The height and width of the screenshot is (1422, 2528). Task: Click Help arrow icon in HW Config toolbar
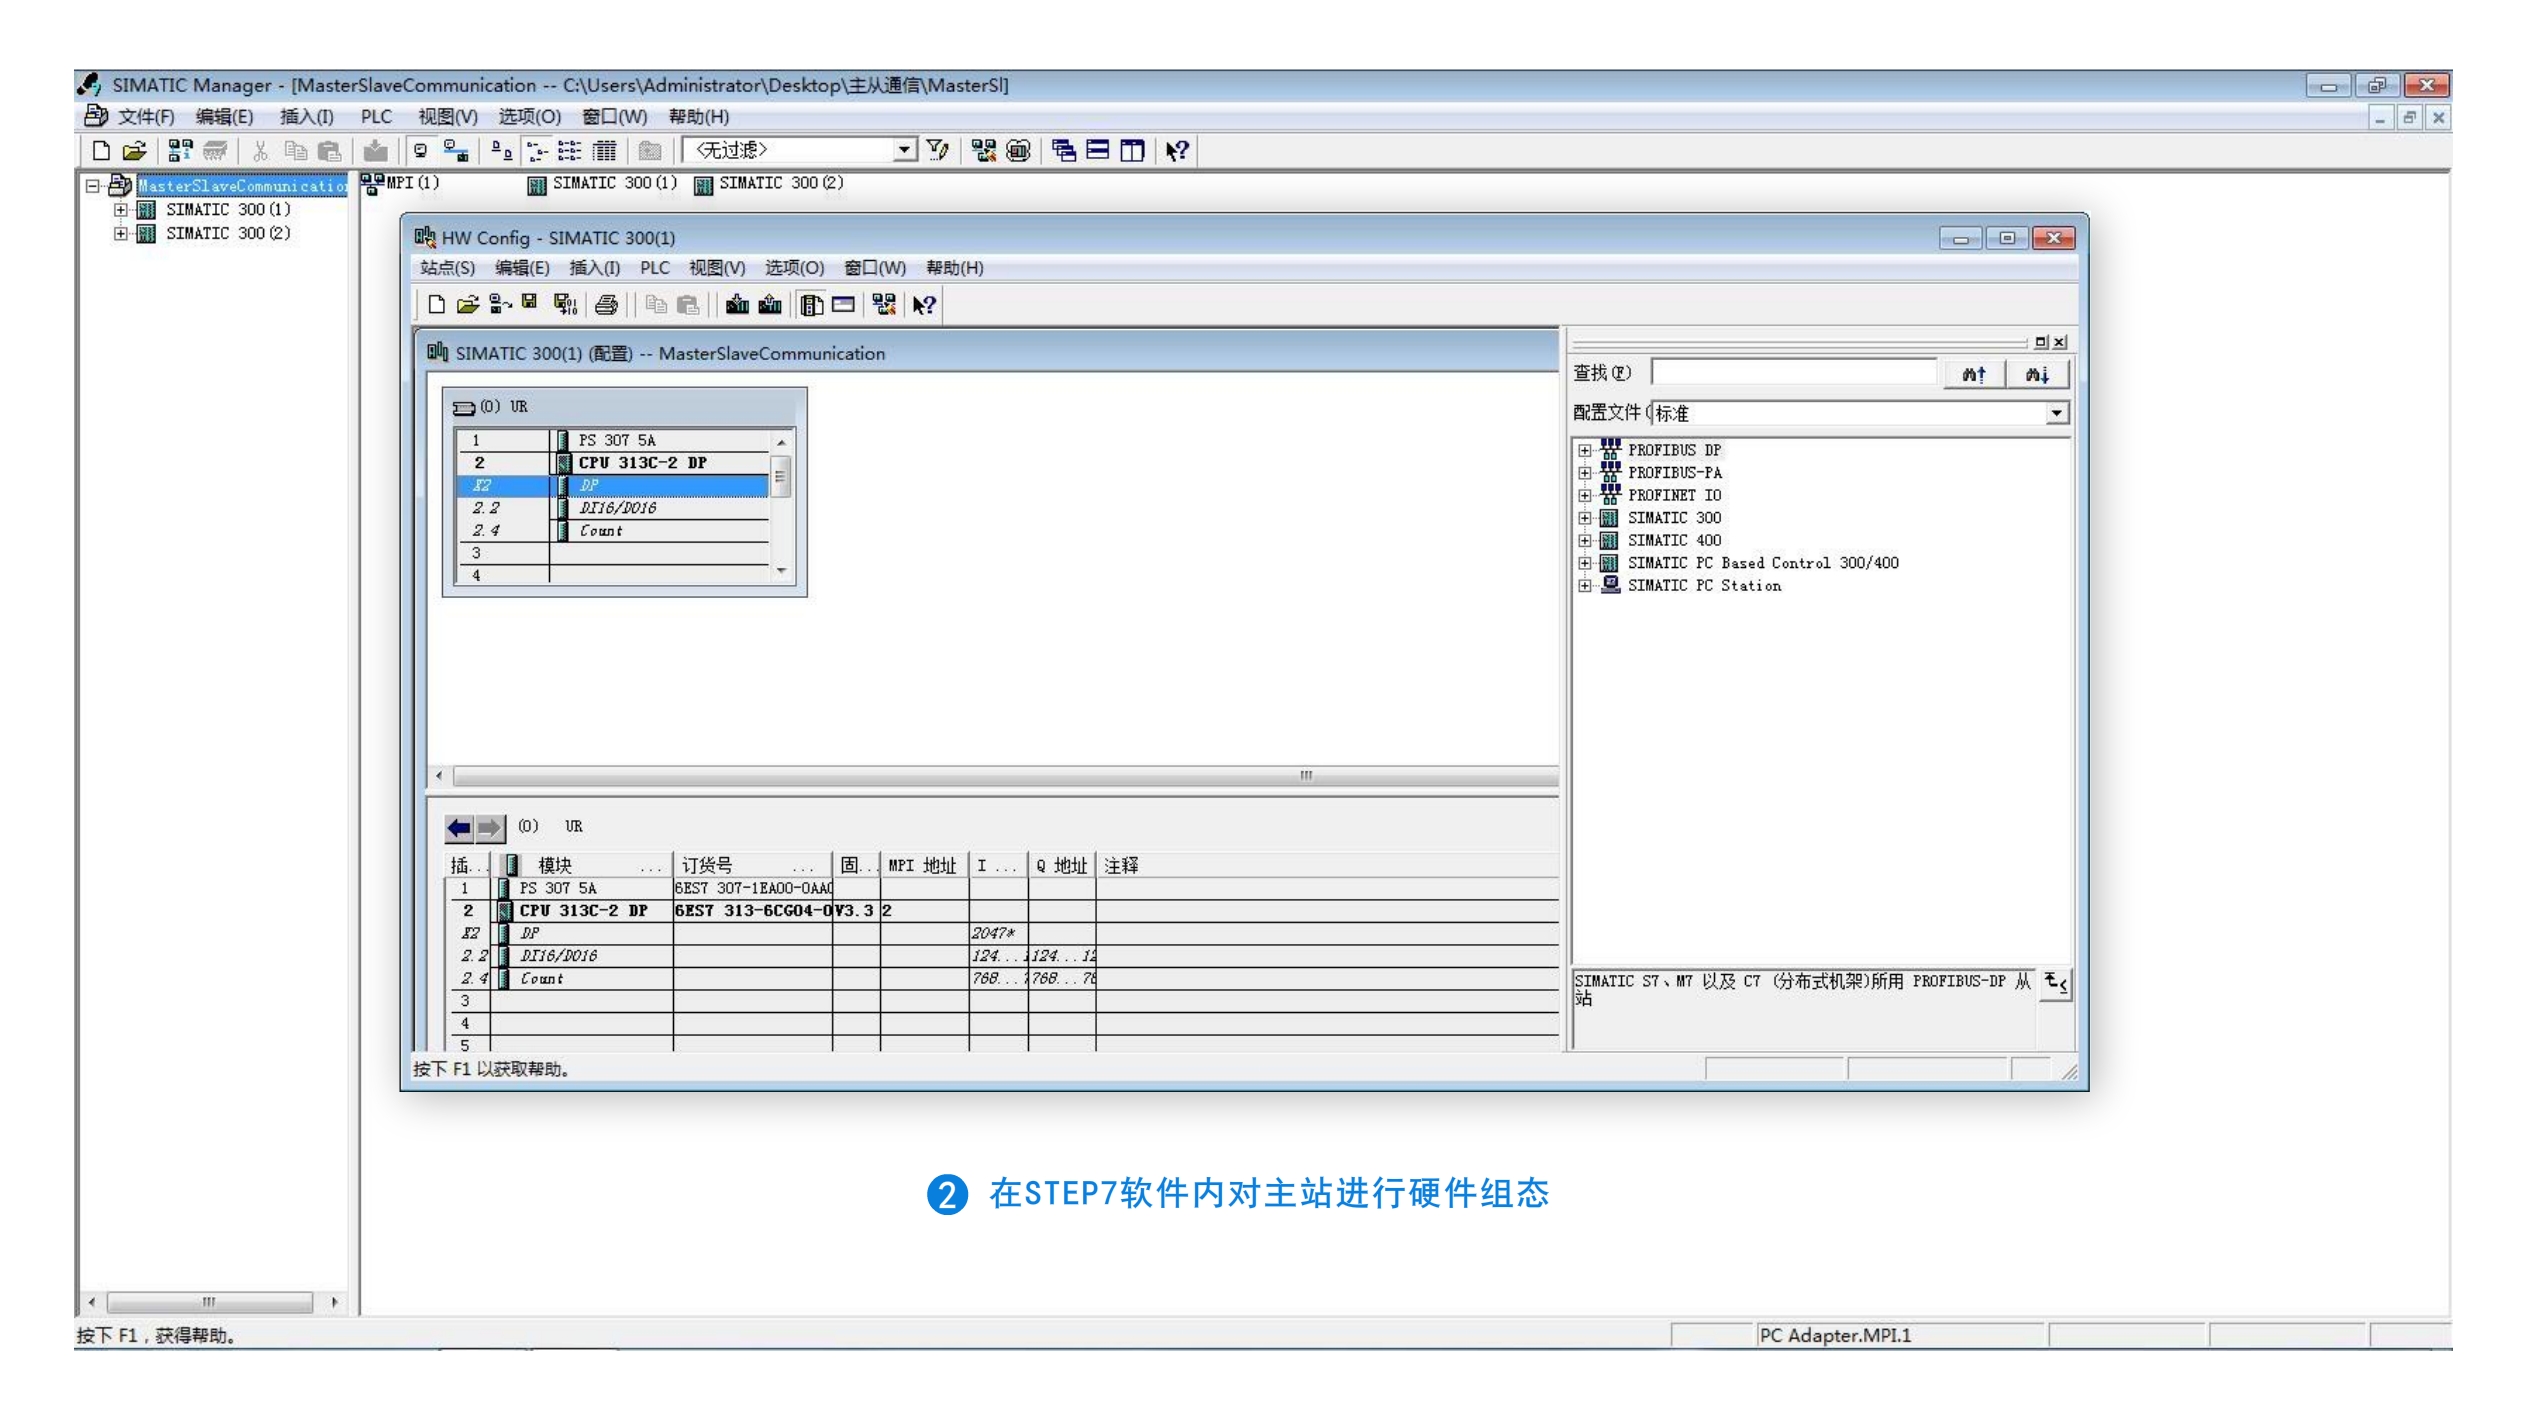pyautogui.click(x=924, y=305)
